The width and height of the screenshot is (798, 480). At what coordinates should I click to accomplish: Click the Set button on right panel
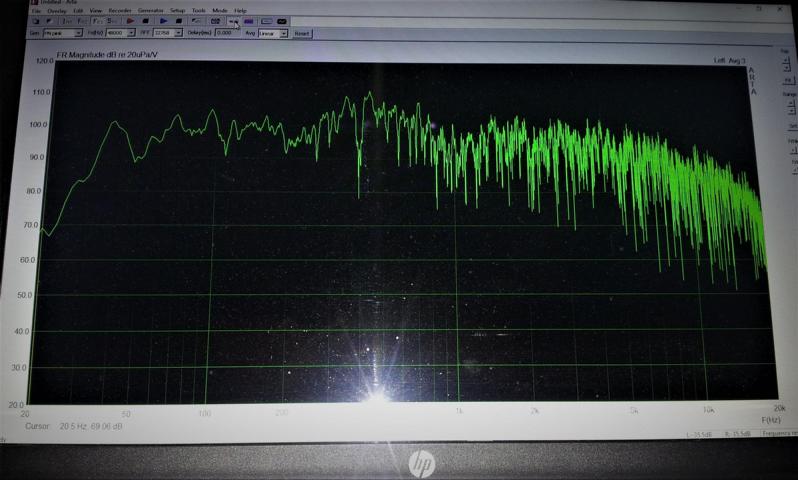coord(792,126)
